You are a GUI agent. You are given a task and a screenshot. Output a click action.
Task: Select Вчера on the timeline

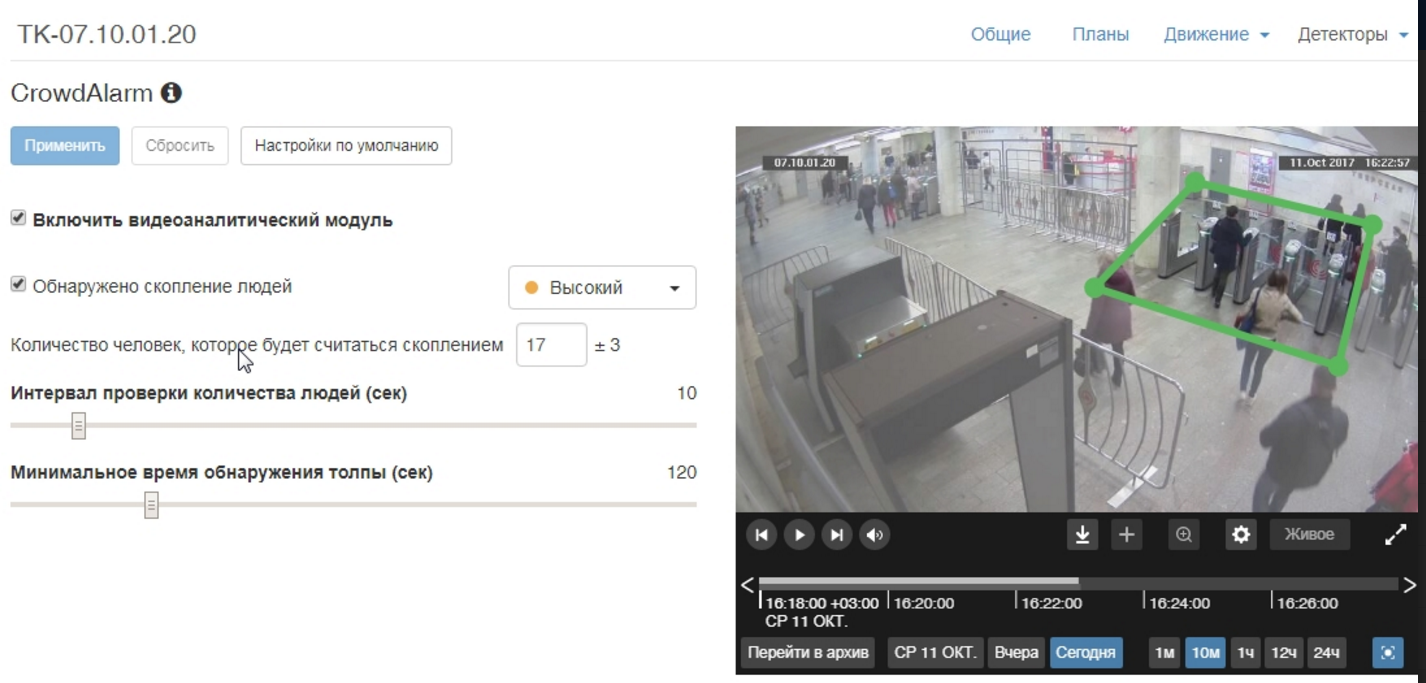pos(1016,653)
